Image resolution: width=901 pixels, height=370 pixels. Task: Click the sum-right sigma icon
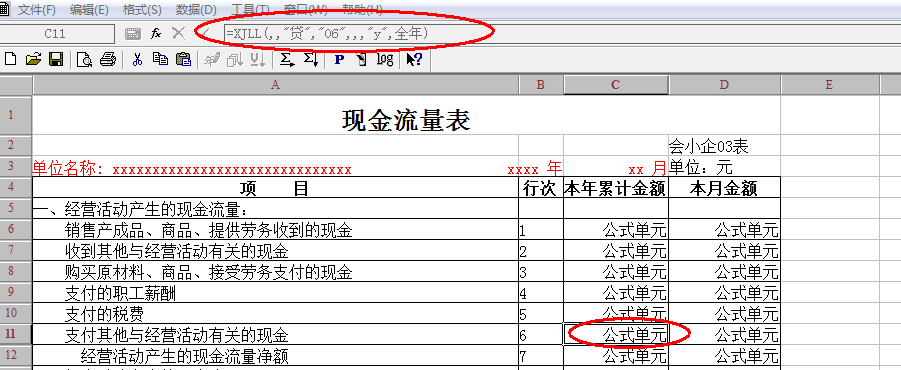point(287,59)
